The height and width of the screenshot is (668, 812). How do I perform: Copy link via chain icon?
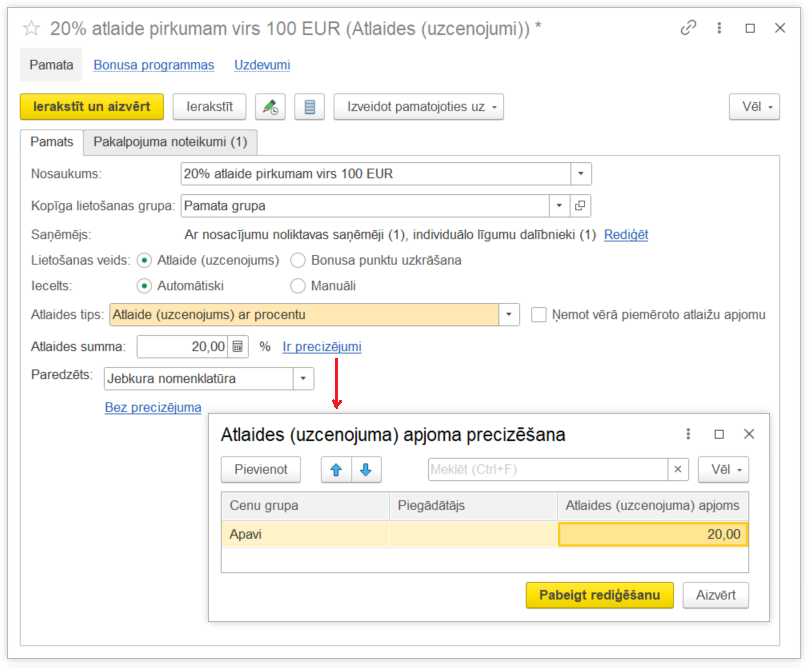(688, 28)
